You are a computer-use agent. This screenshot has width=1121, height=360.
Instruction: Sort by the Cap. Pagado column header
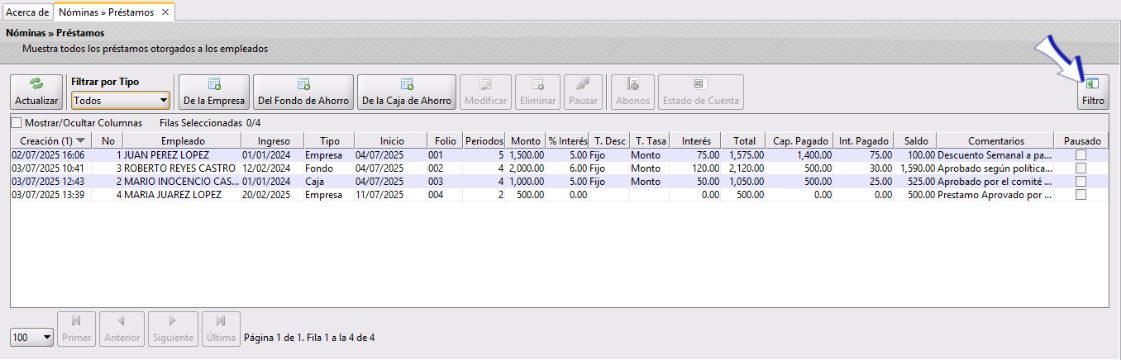tap(799, 140)
